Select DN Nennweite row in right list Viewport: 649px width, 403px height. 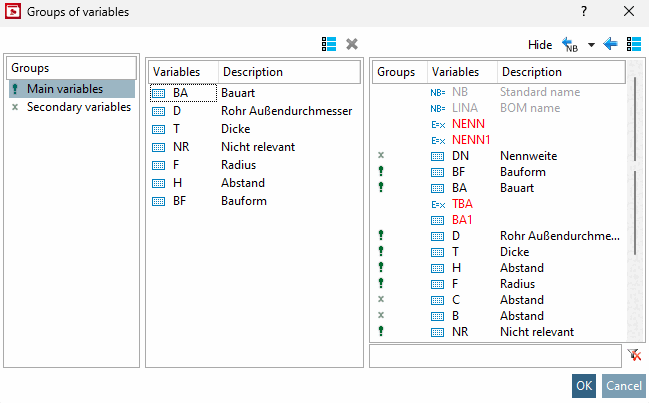[499, 156]
